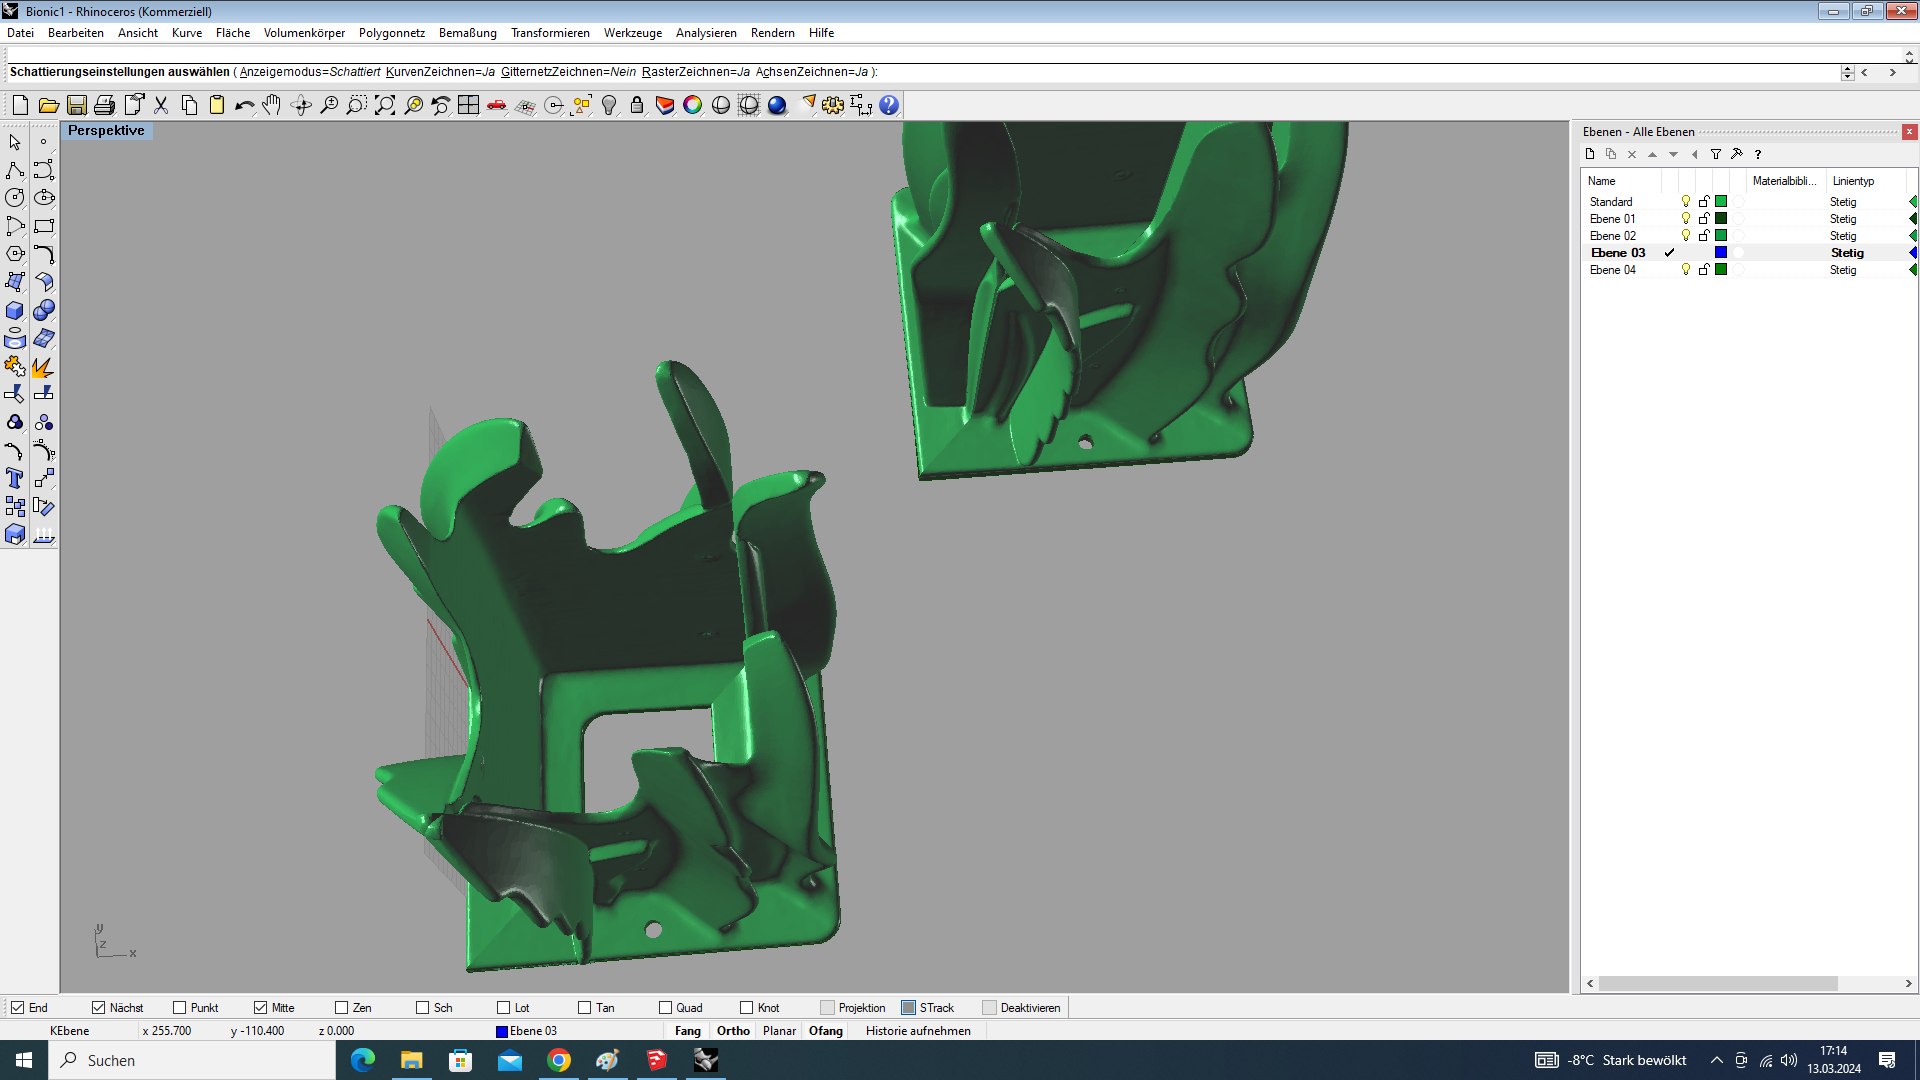The width and height of the screenshot is (1920, 1080).
Task: Toggle the End object snap checkbox
Action: click(x=18, y=1007)
